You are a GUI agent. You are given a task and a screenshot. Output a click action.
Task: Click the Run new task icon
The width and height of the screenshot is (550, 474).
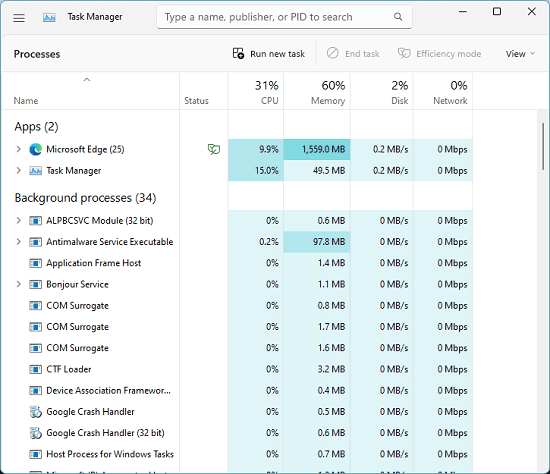click(239, 53)
